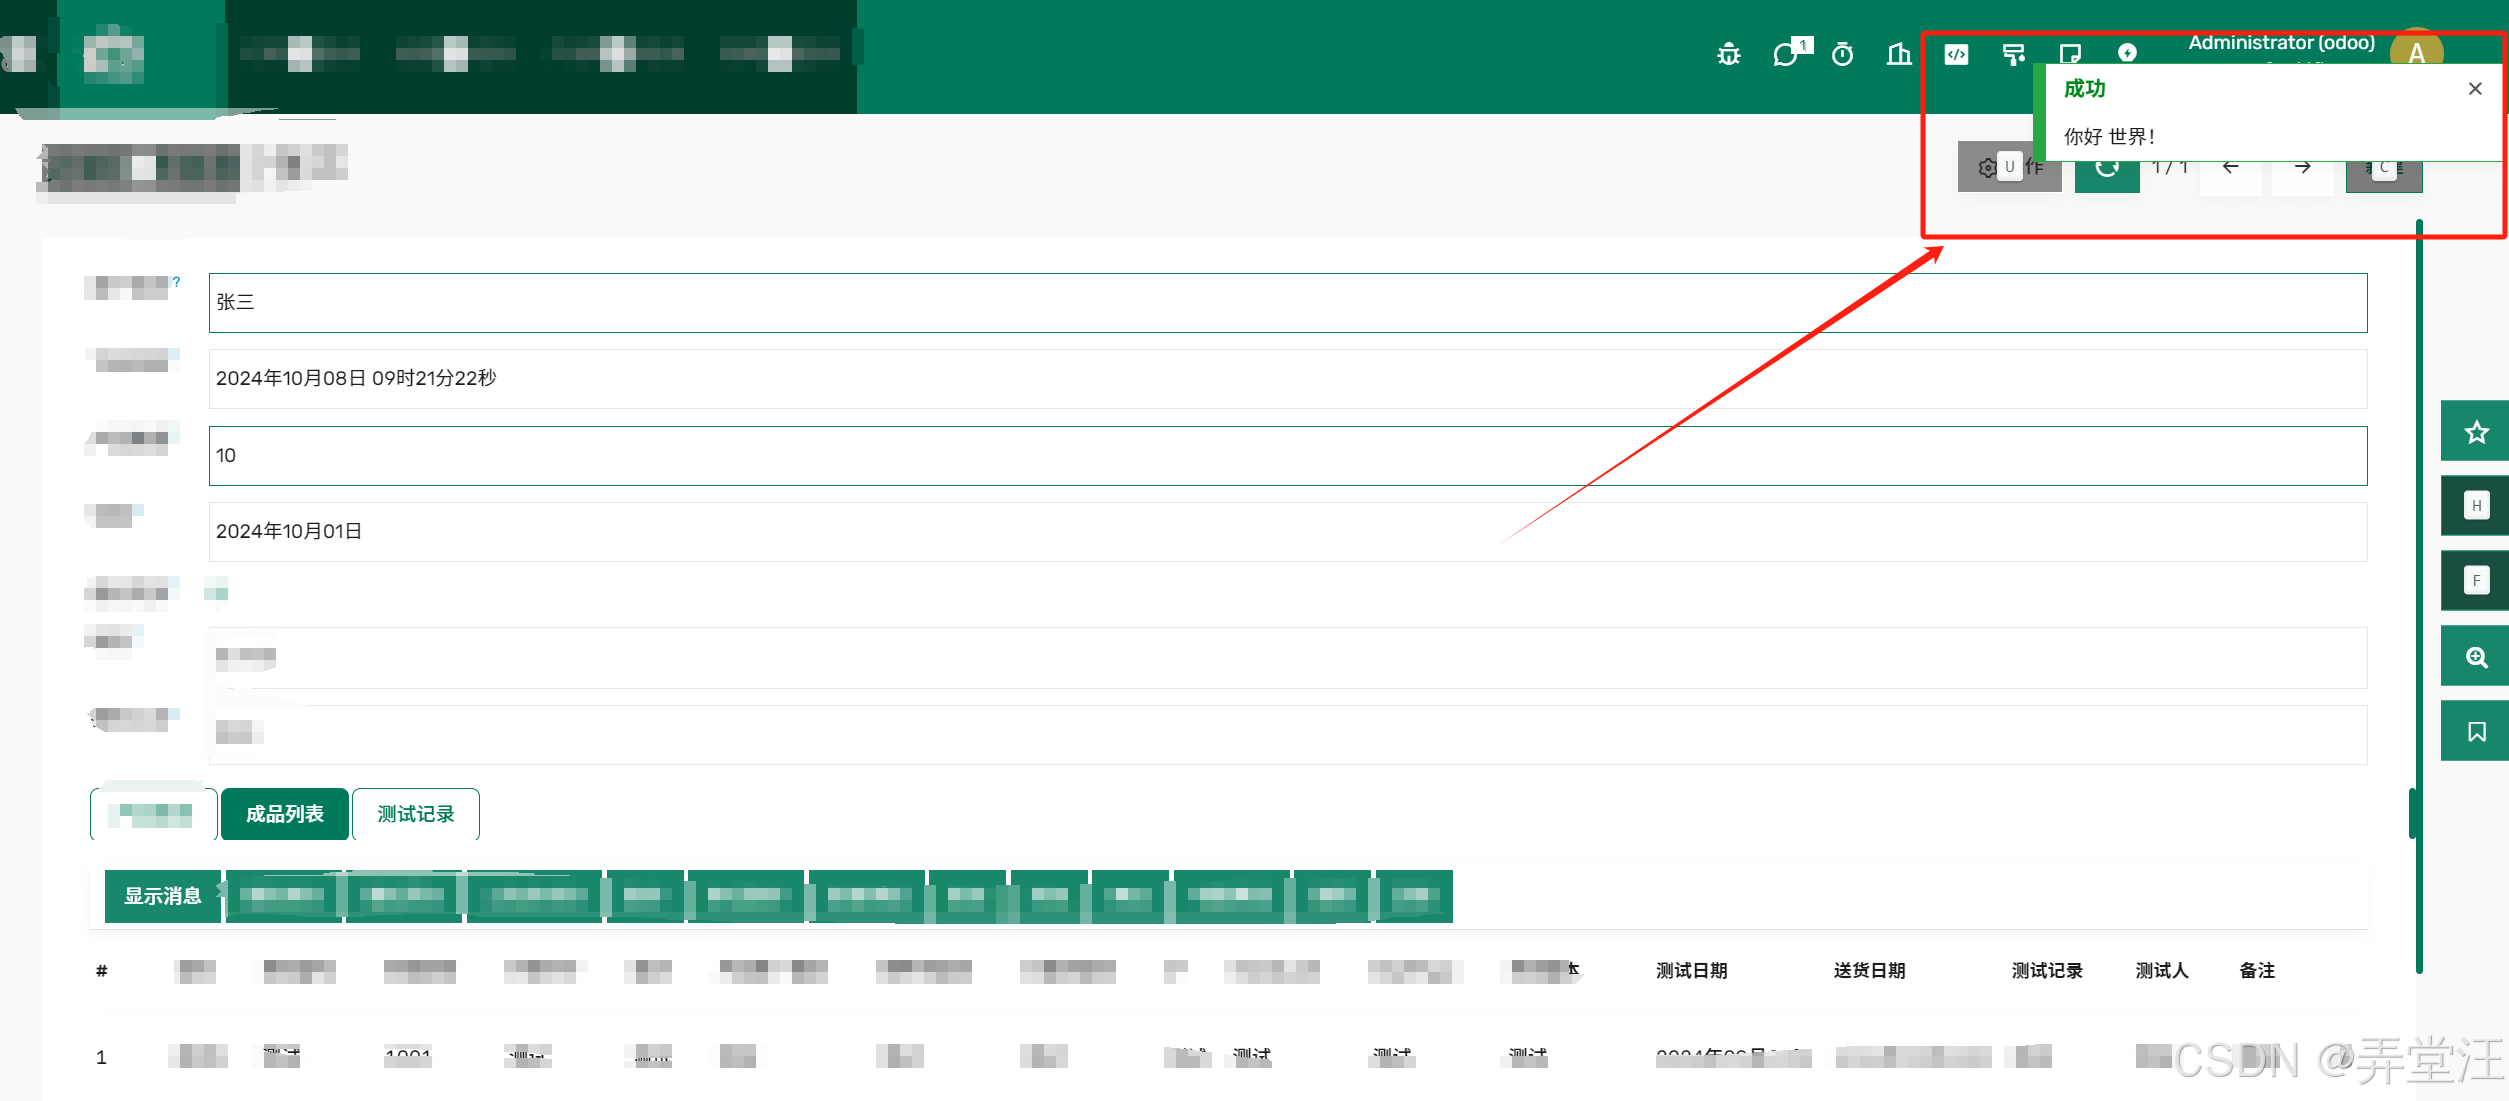The width and height of the screenshot is (2509, 1101).
Task: Click the stopwatch timer icon
Action: [1842, 54]
